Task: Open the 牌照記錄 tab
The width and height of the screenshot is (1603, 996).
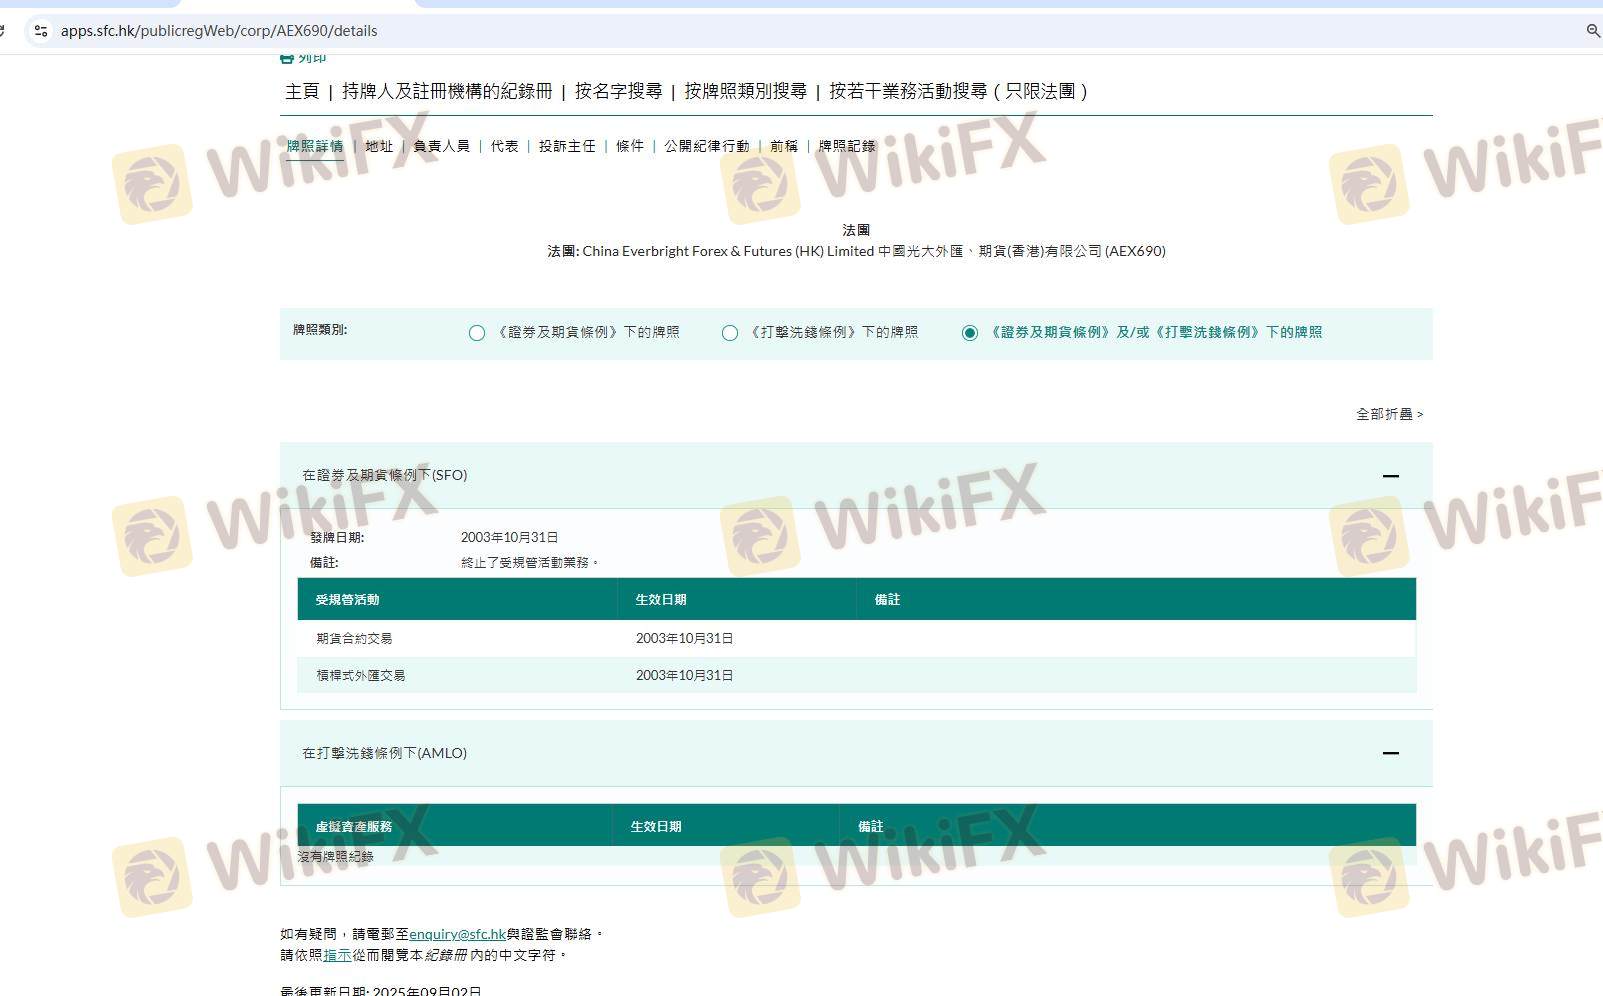Action: click(x=846, y=146)
